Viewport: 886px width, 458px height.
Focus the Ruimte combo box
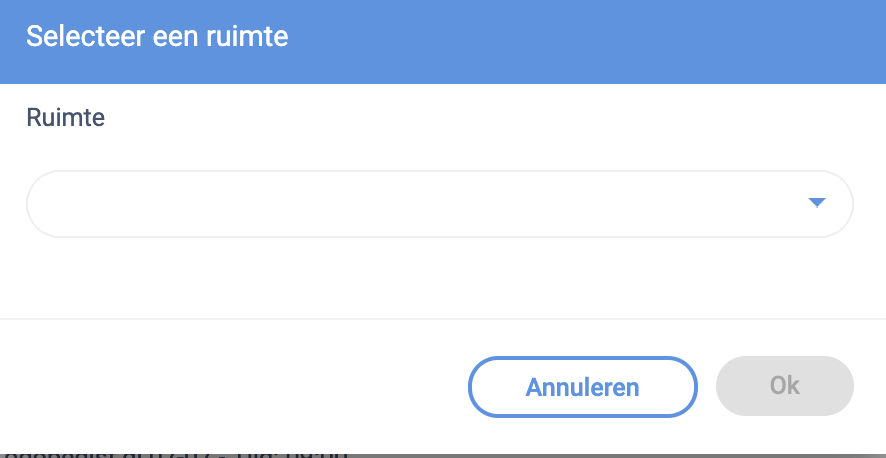[440, 204]
